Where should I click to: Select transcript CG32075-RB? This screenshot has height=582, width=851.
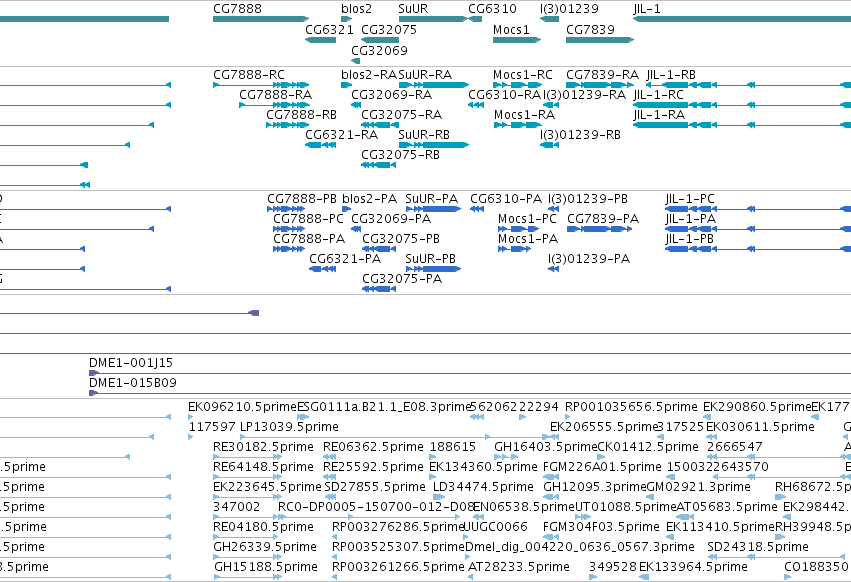(x=378, y=165)
